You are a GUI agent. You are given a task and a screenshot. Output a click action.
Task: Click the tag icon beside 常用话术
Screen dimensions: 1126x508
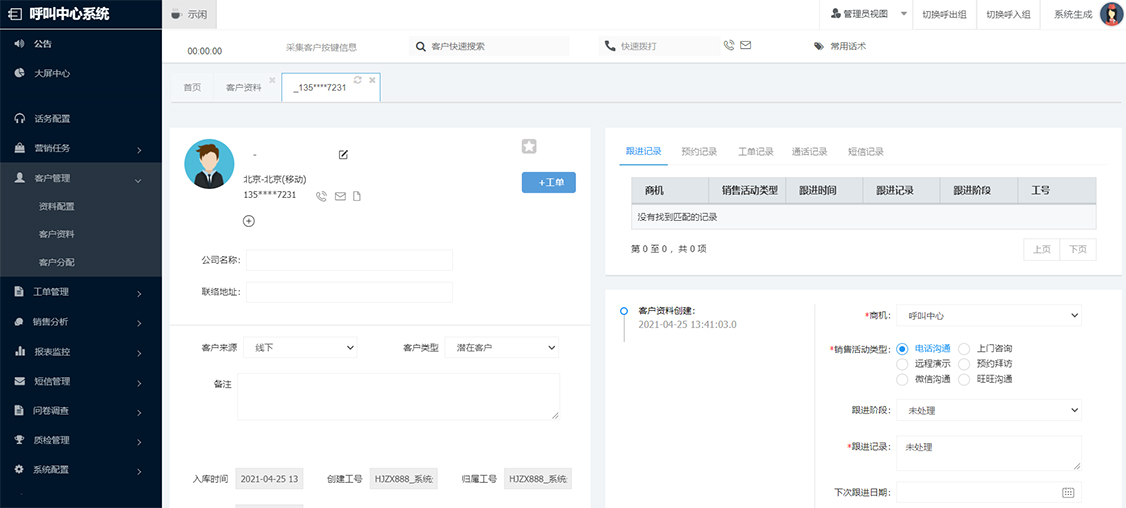click(819, 46)
